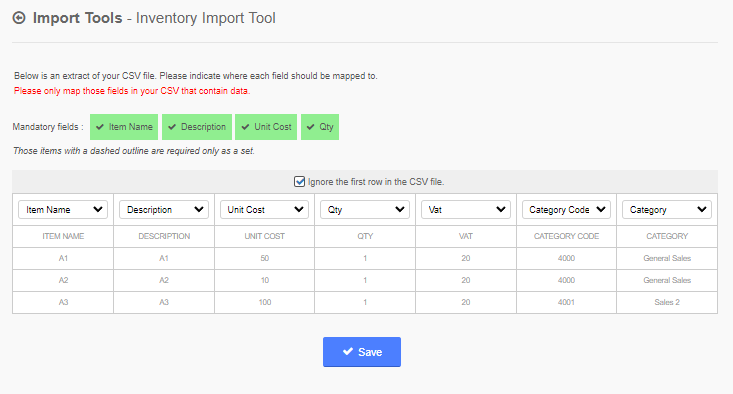Open the Vat mapping dropdown
The width and height of the screenshot is (733, 394).
pyautogui.click(x=466, y=209)
